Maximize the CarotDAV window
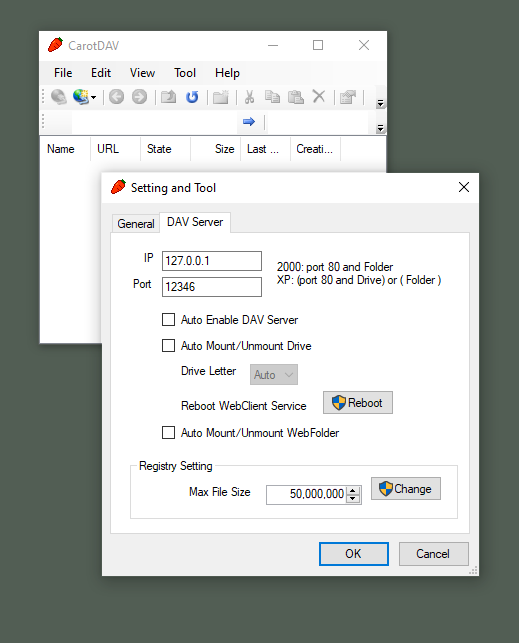 coord(318,45)
